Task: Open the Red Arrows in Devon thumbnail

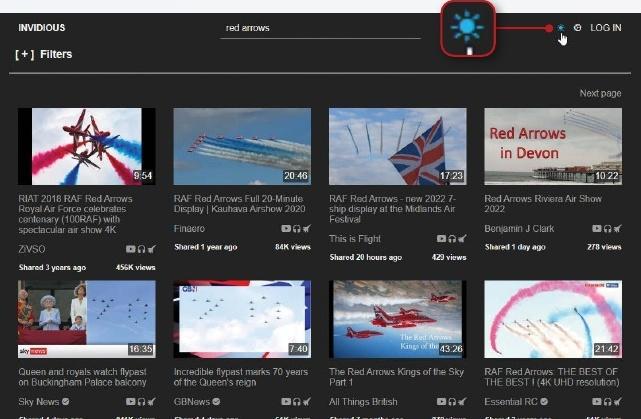Action: point(553,146)
